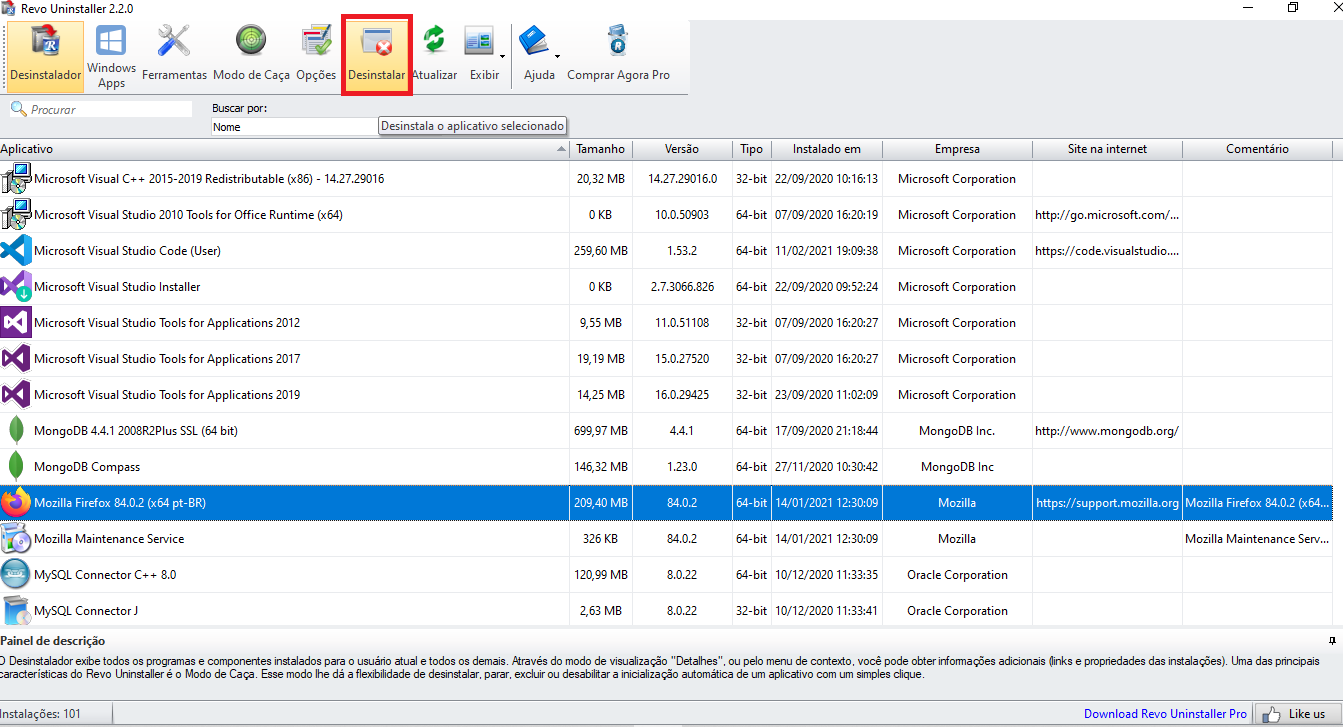1343x727 pixels.
Task: Click the Desinstalar uninstall button
Action: tap(376, 56)
